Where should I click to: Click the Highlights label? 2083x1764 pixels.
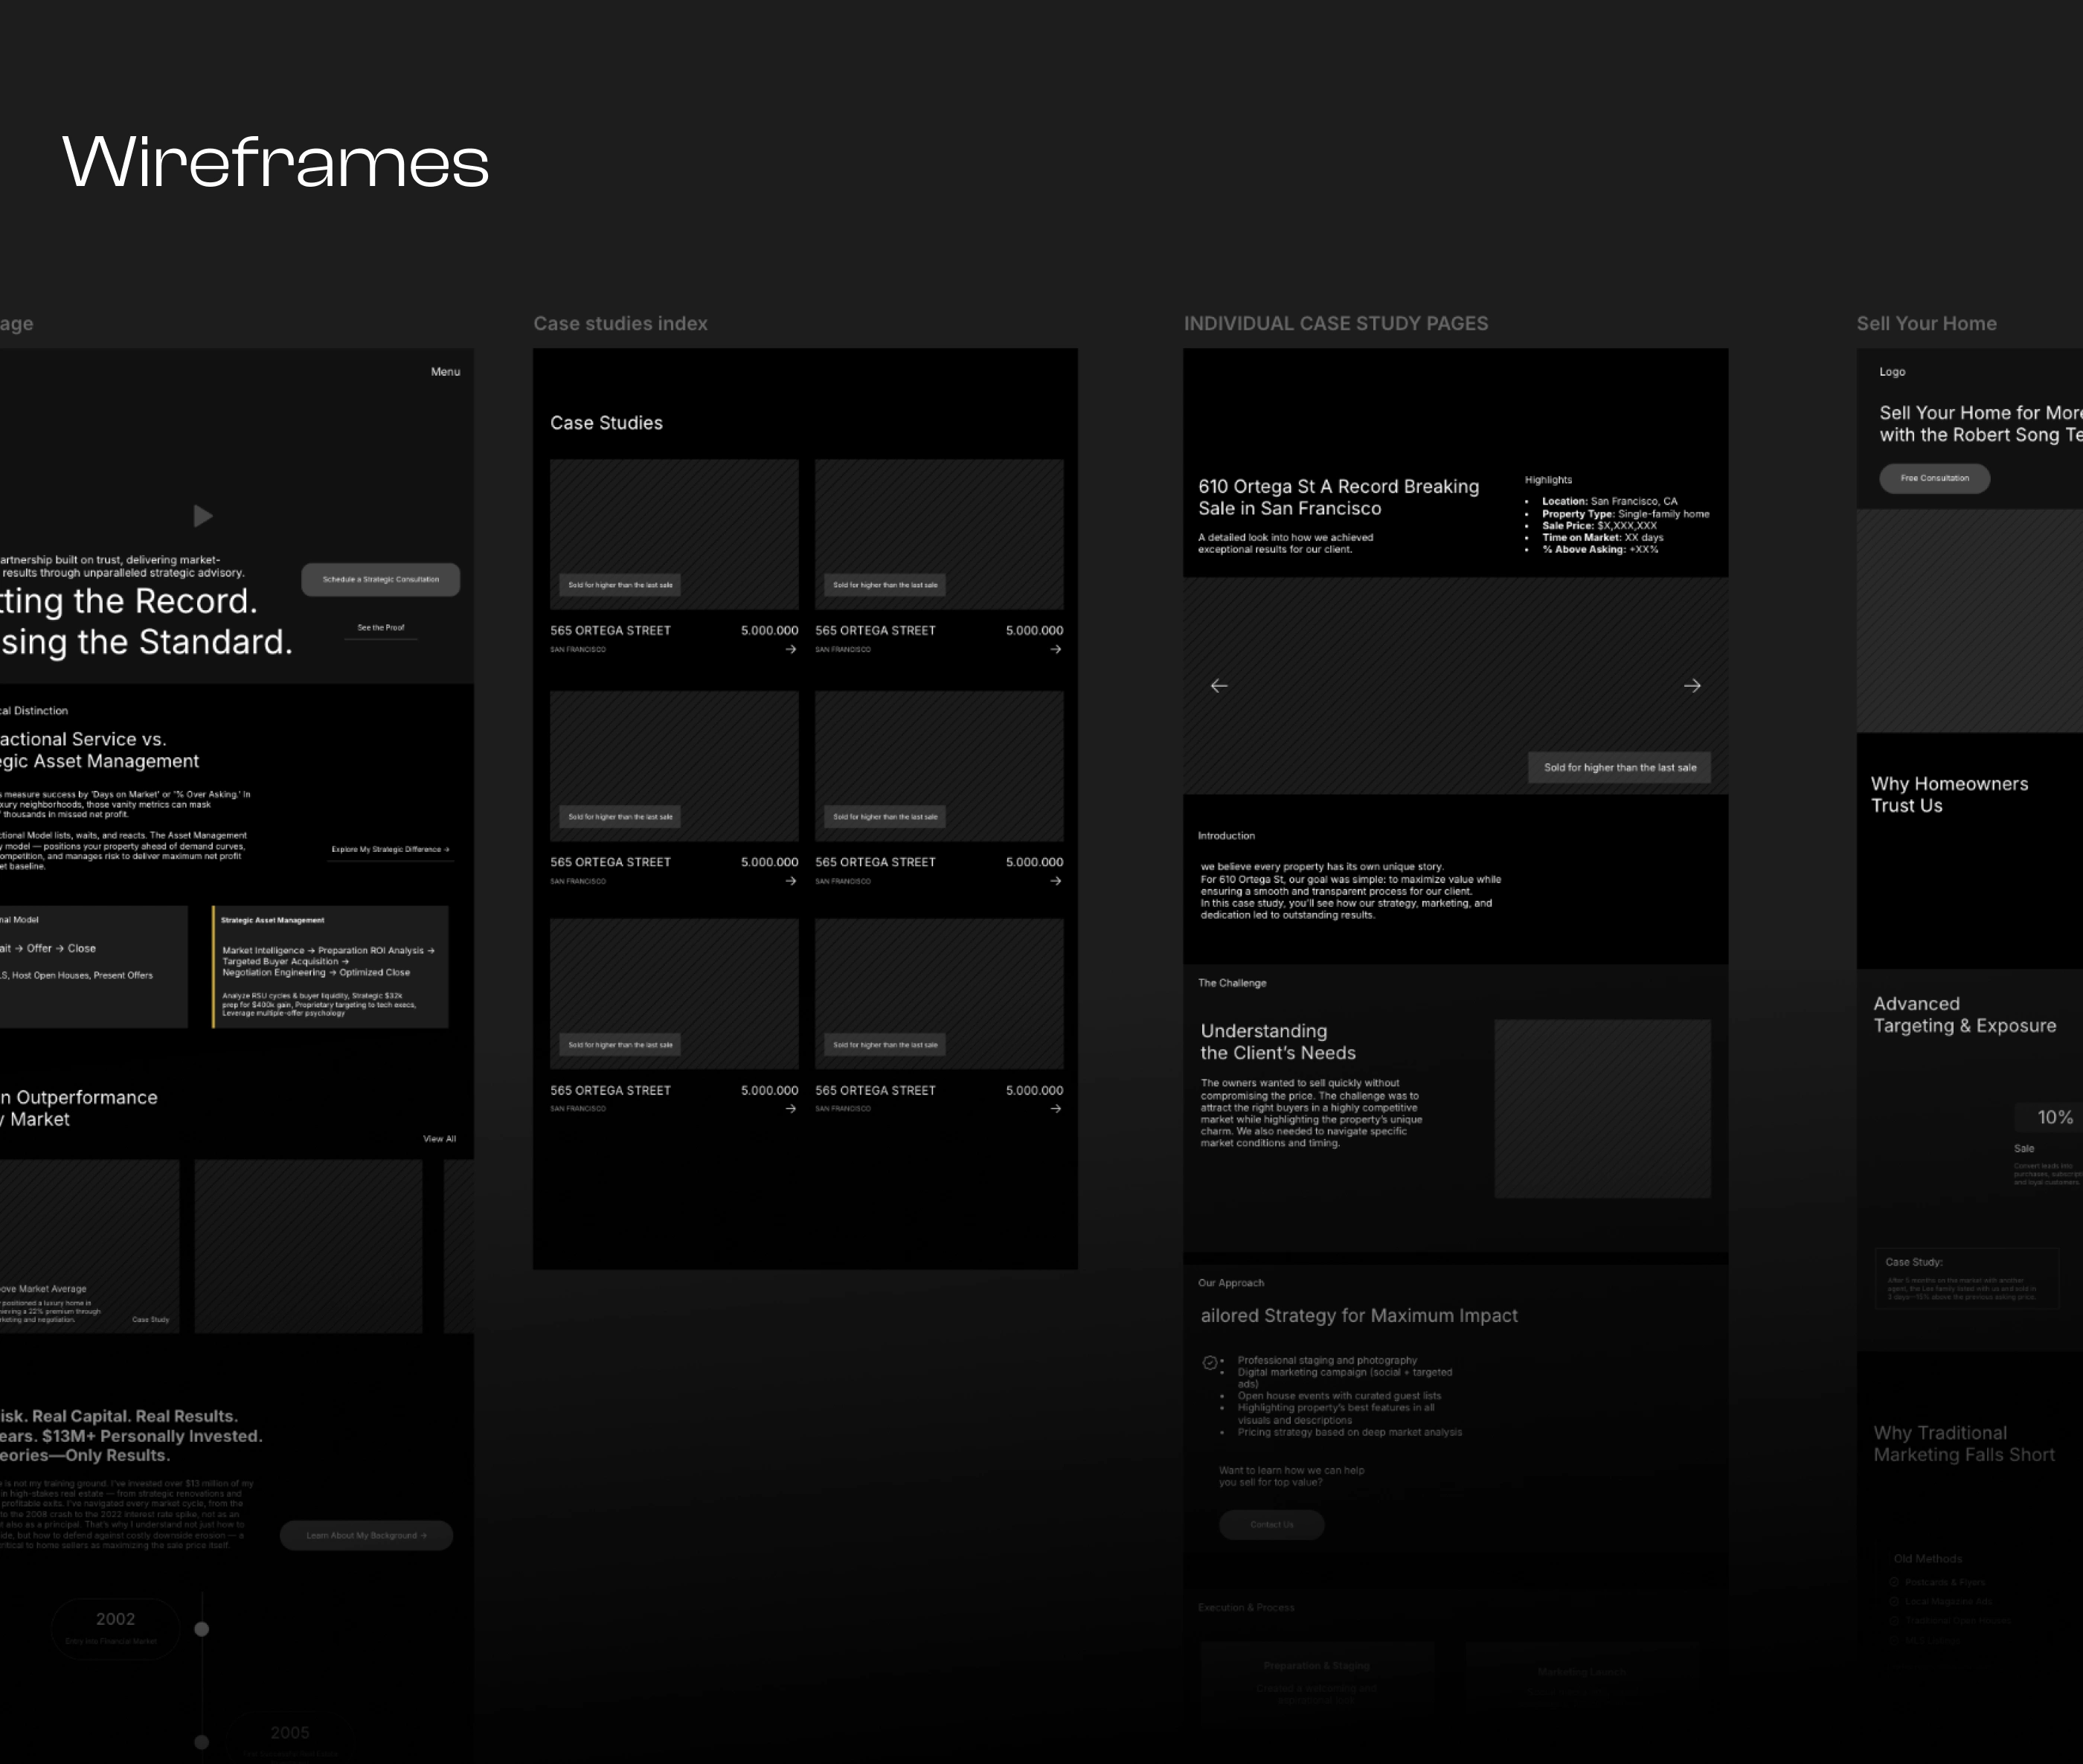point(1548,480)
